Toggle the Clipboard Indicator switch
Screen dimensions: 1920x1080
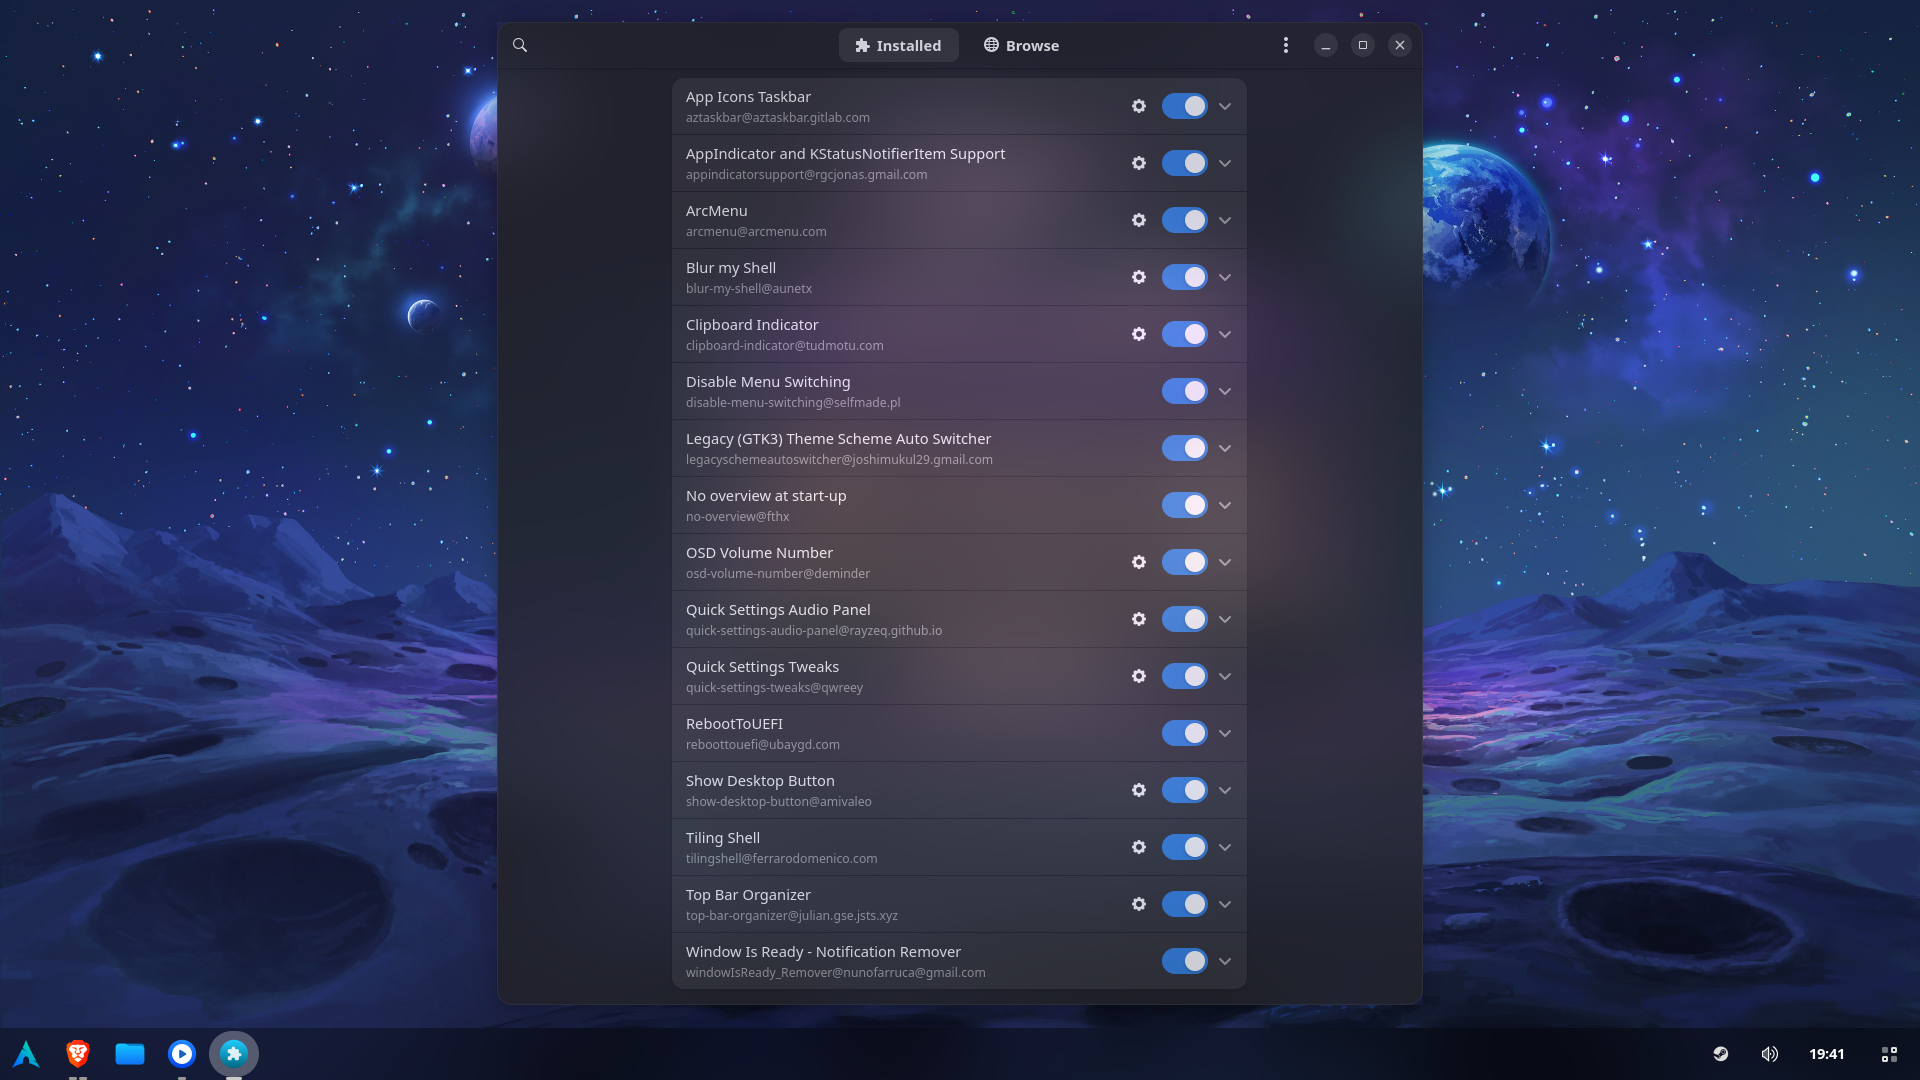(x=1185, y=334)
